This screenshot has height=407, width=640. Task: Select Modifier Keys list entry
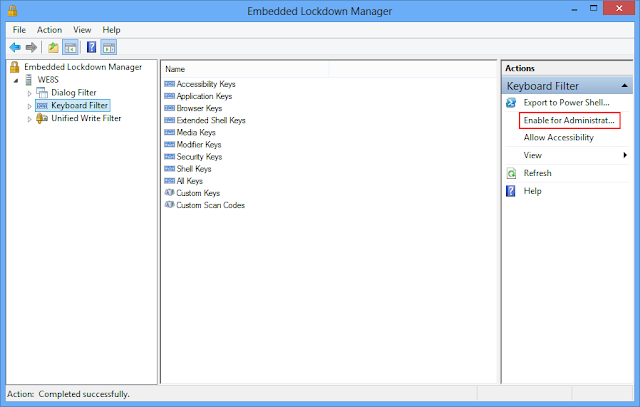click(199, 145)
